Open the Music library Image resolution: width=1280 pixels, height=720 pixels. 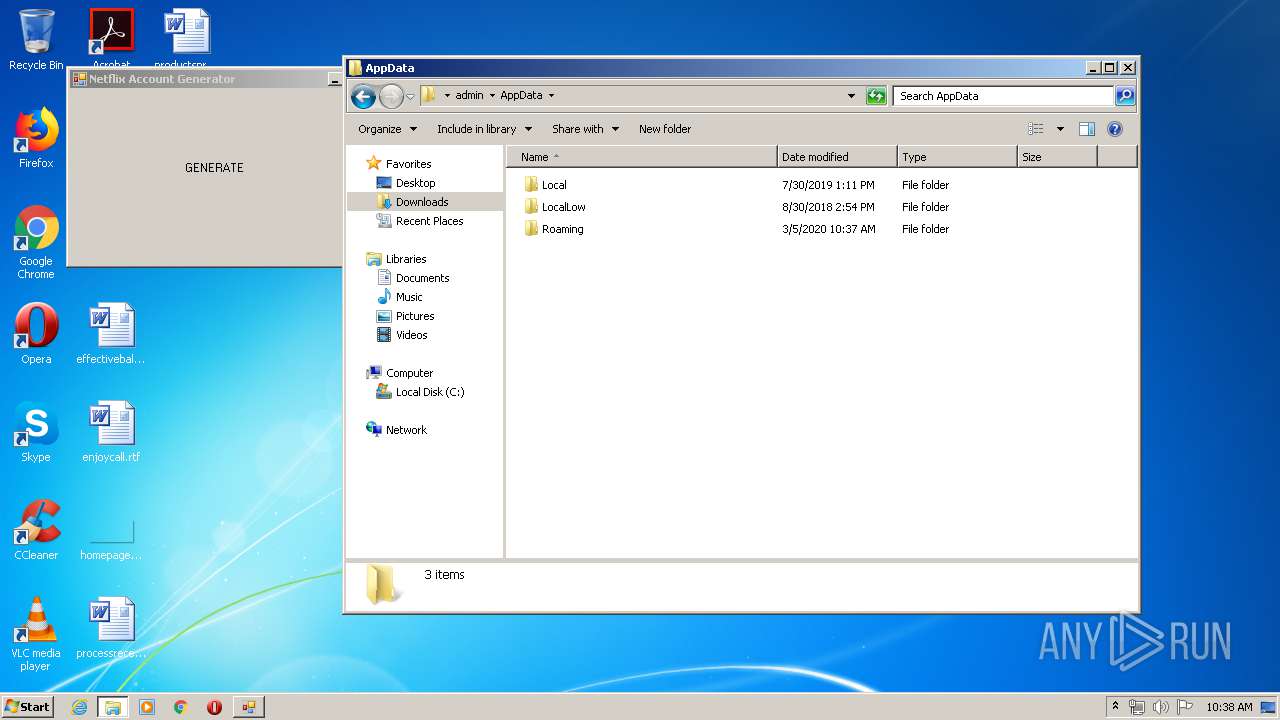click(400, 297)
